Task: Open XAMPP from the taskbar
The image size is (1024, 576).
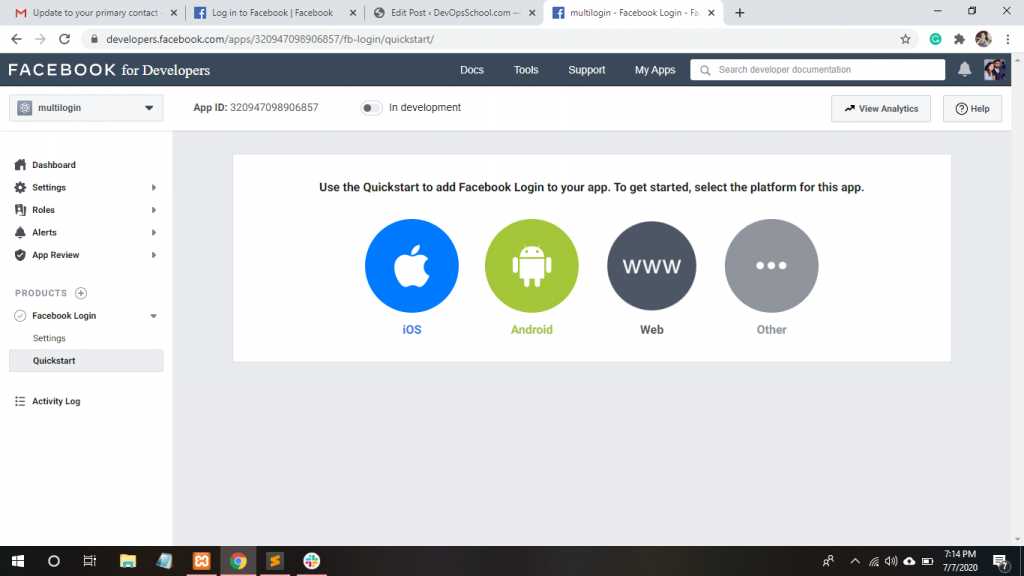Action: pyautogui.click(x=201, y=561)
